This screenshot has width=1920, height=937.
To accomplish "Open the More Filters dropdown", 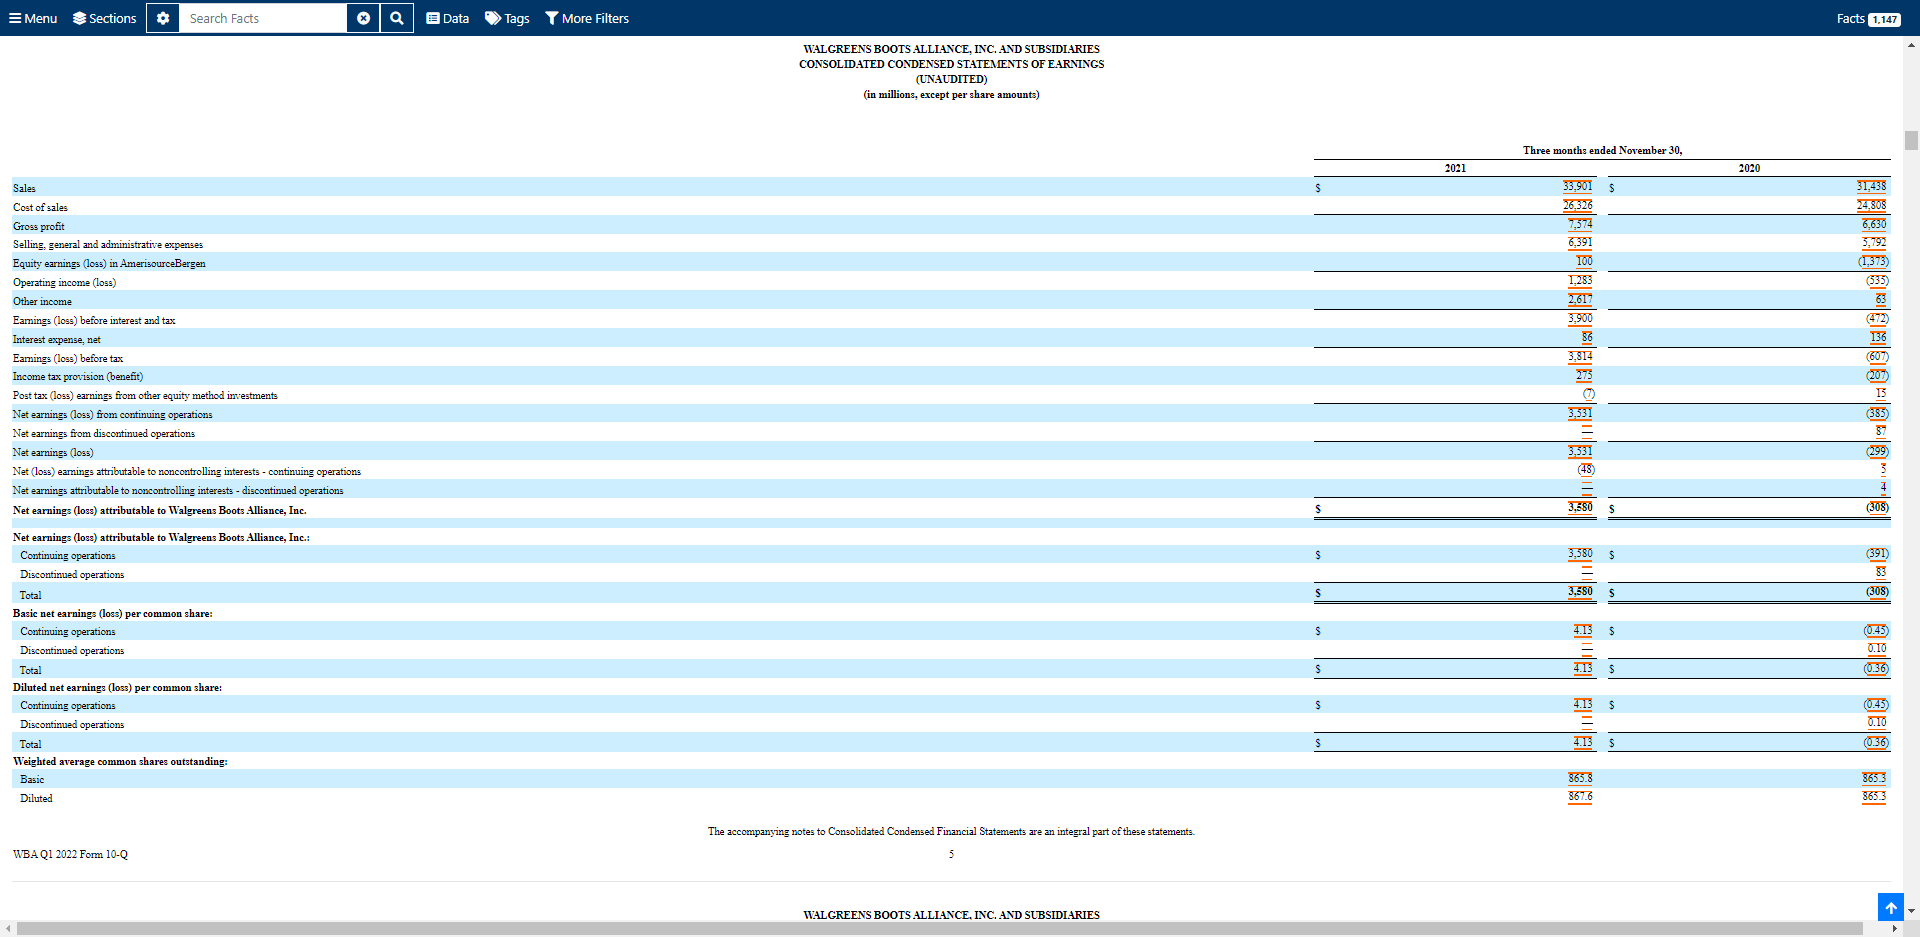I will coord(588,17).
